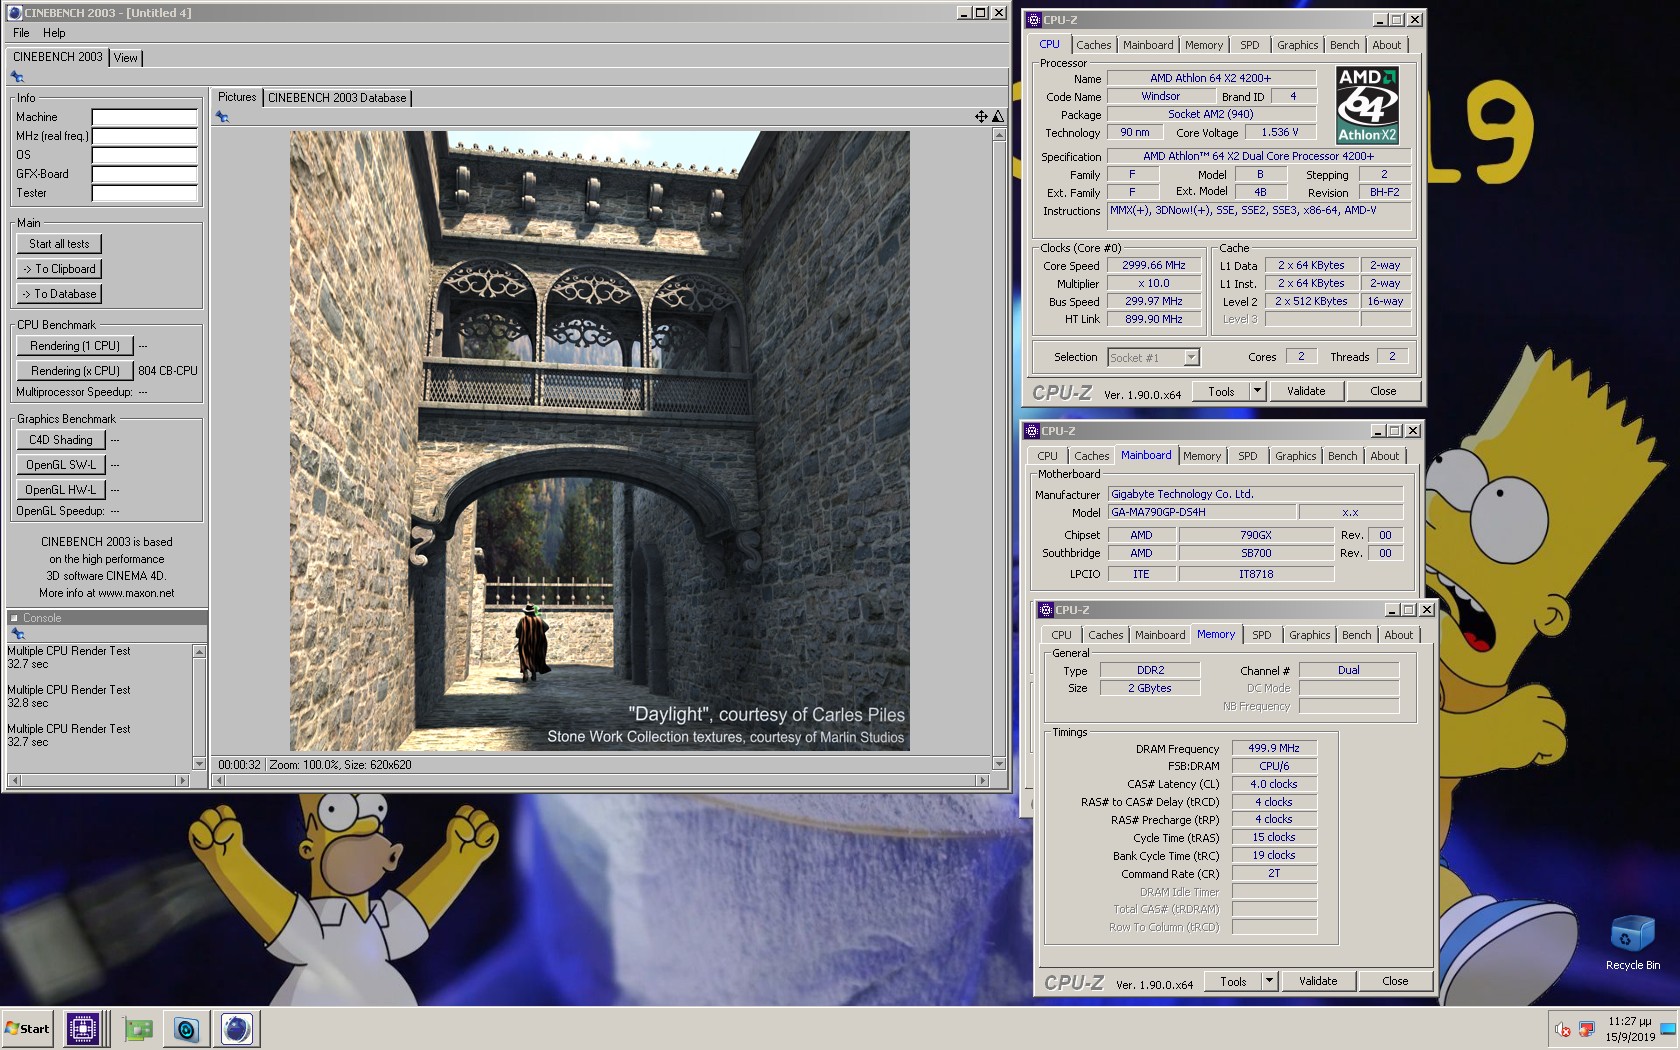Run C4D Shading benchmark

click(x=61, y=440)
